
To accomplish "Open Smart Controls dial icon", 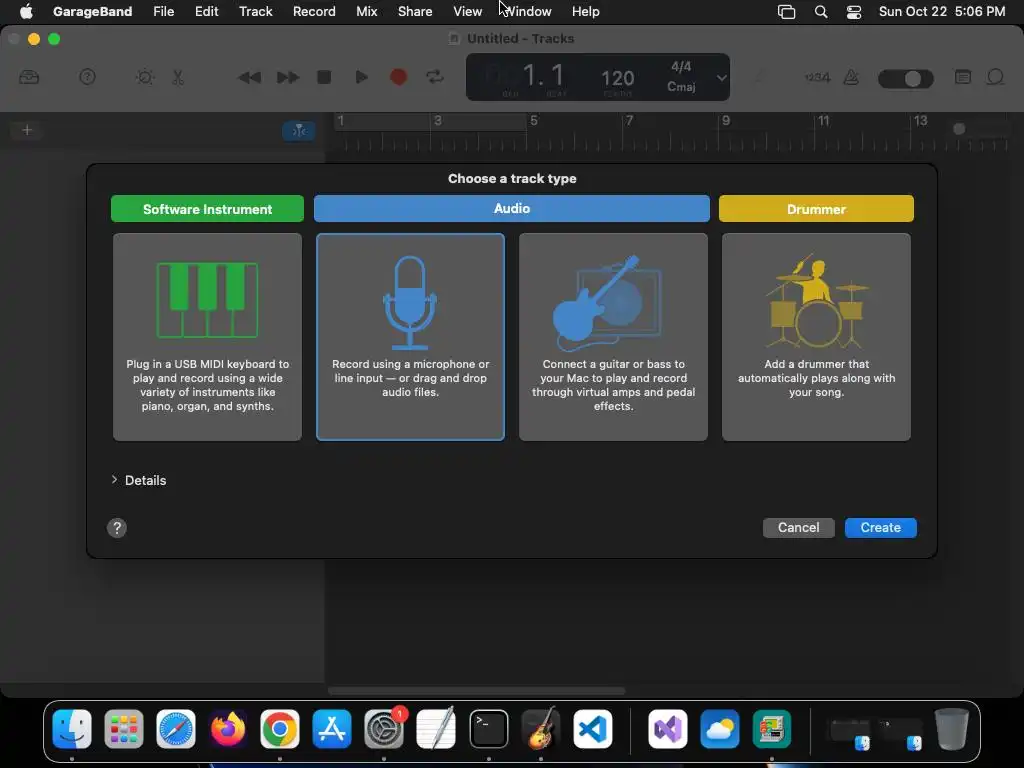I will [x=145, y=77].
